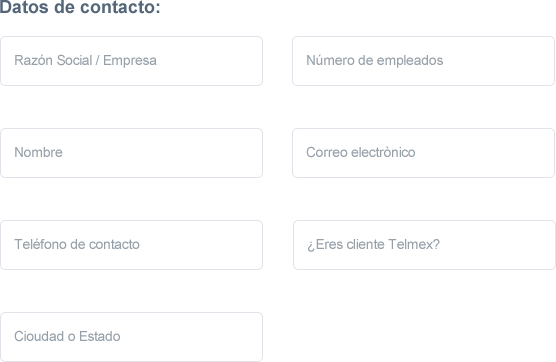Screen dimensions: 556x362
Task: Place cursor in company name box
Action: tap(131, 61)
